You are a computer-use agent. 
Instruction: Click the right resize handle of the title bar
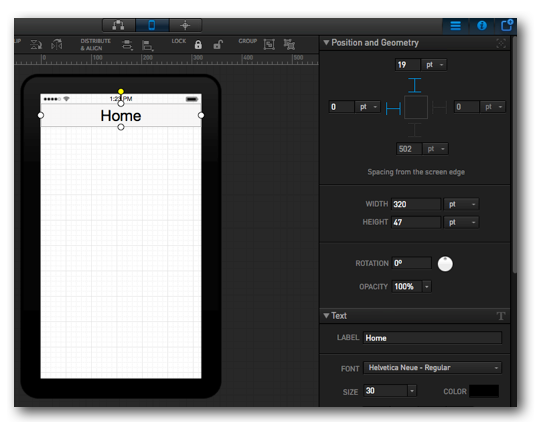tap(201, 115)
